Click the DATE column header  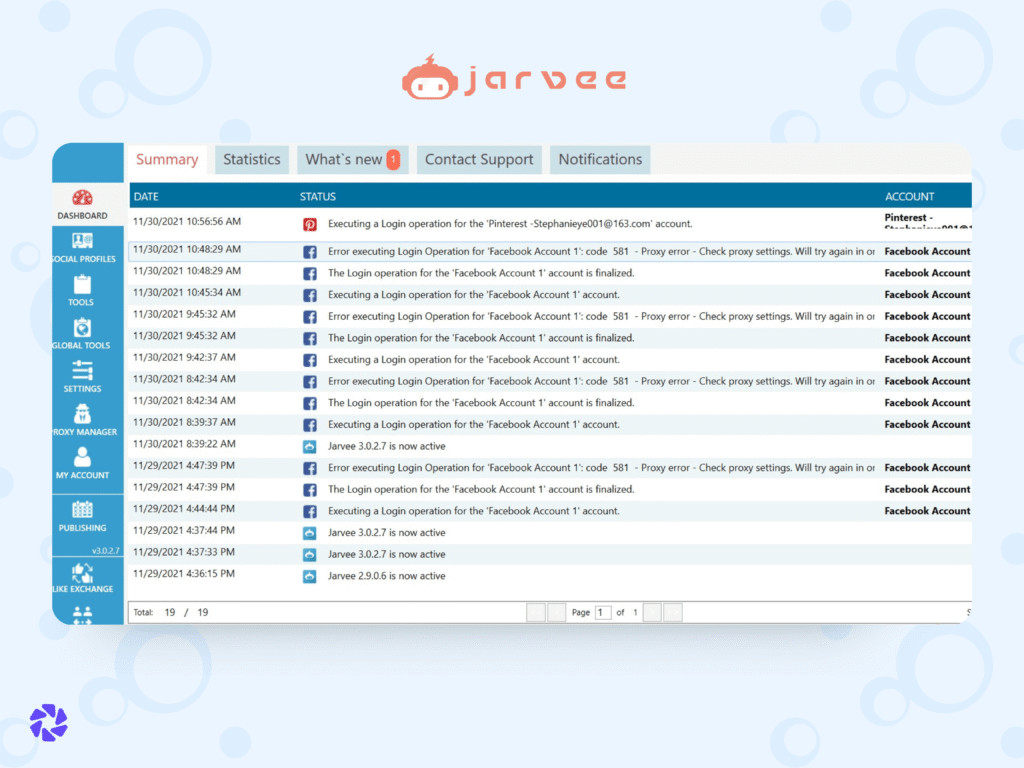[146, 196]
